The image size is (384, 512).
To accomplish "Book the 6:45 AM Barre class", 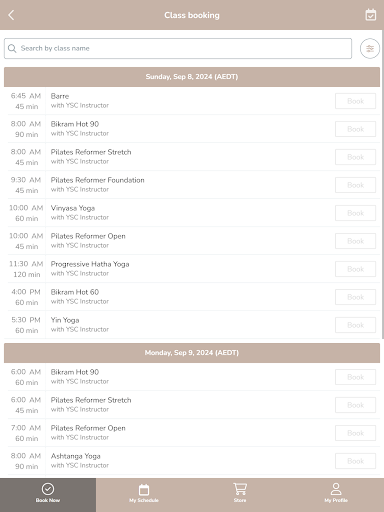I will point(355,101).
